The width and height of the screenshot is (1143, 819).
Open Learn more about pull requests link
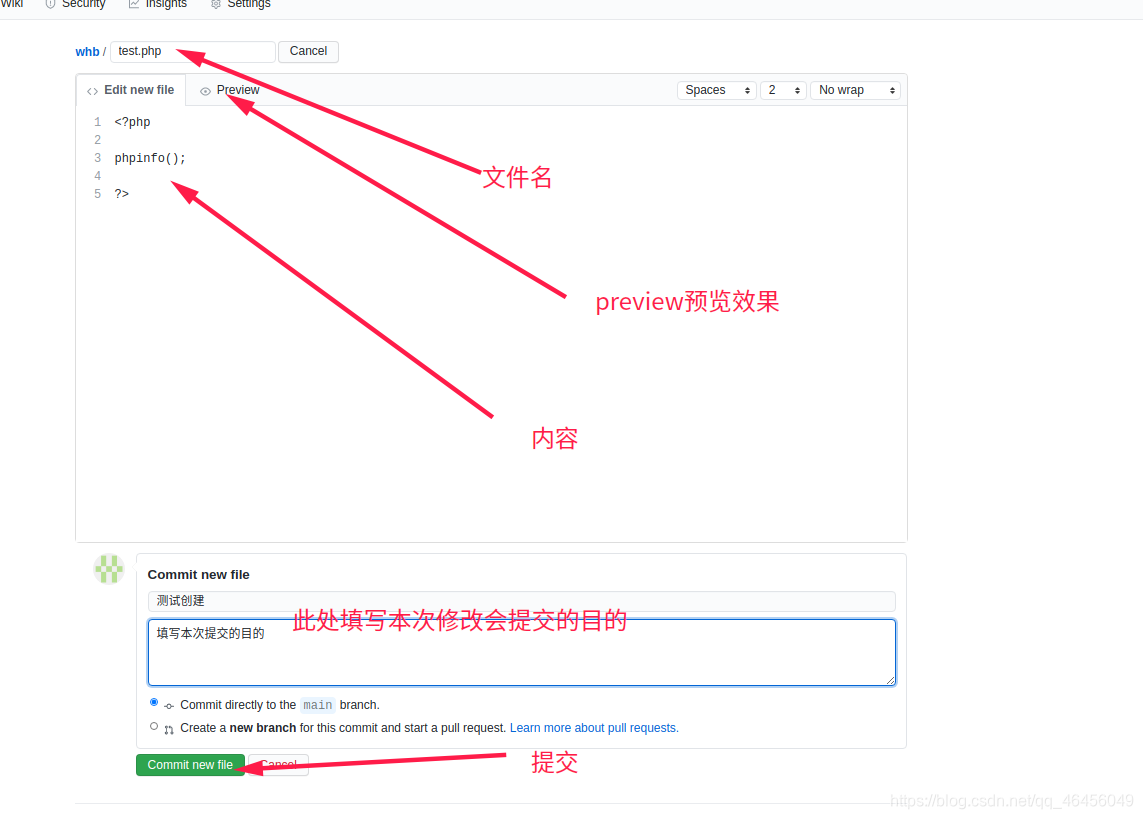(594, 728)
